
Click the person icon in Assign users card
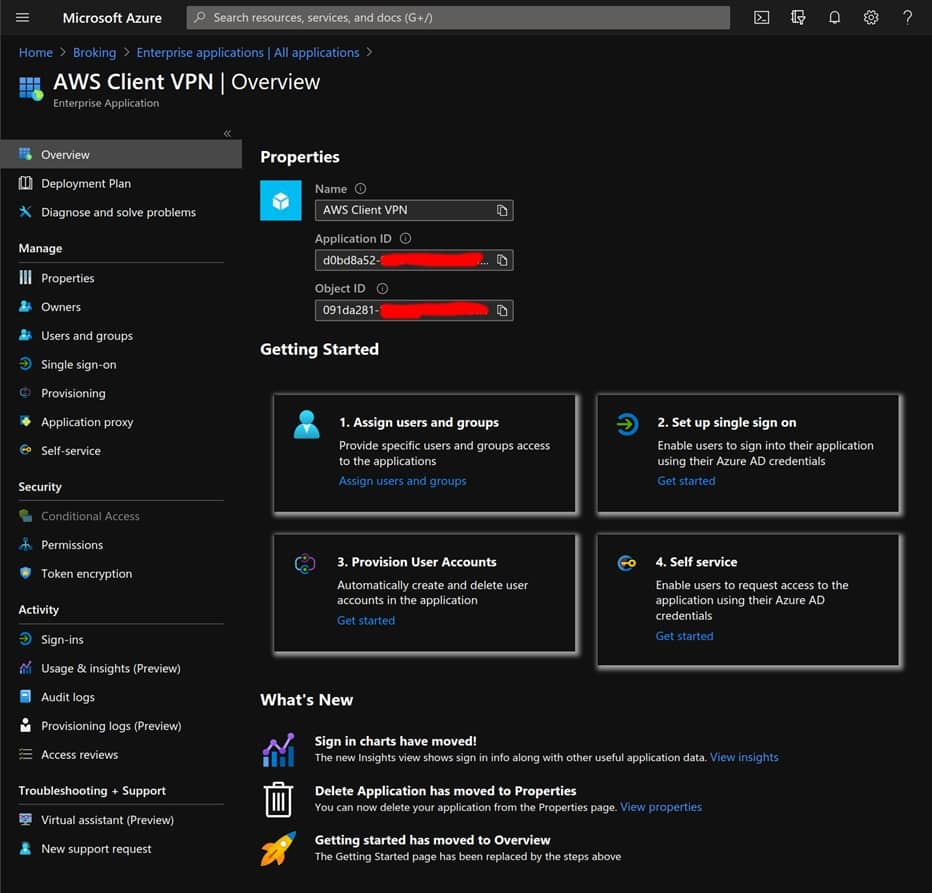[307, 425]
